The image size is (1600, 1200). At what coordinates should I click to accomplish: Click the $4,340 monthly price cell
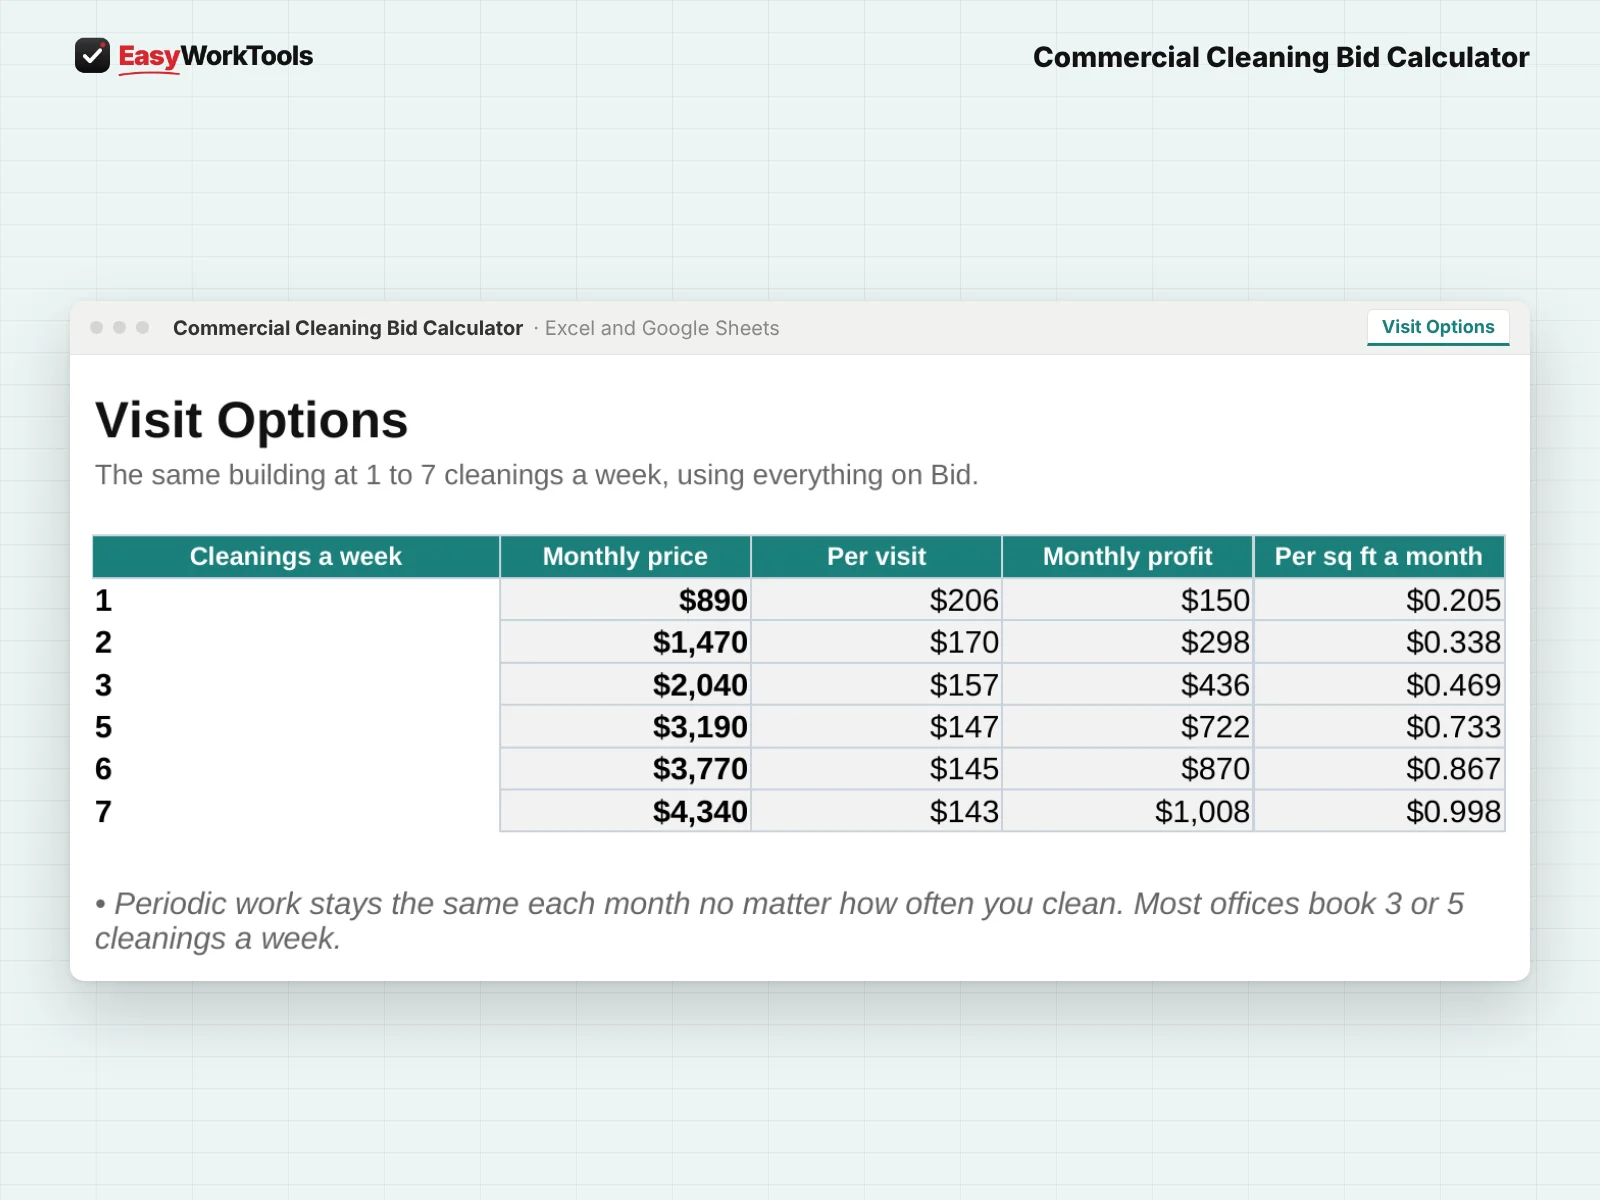pos(625,811)
